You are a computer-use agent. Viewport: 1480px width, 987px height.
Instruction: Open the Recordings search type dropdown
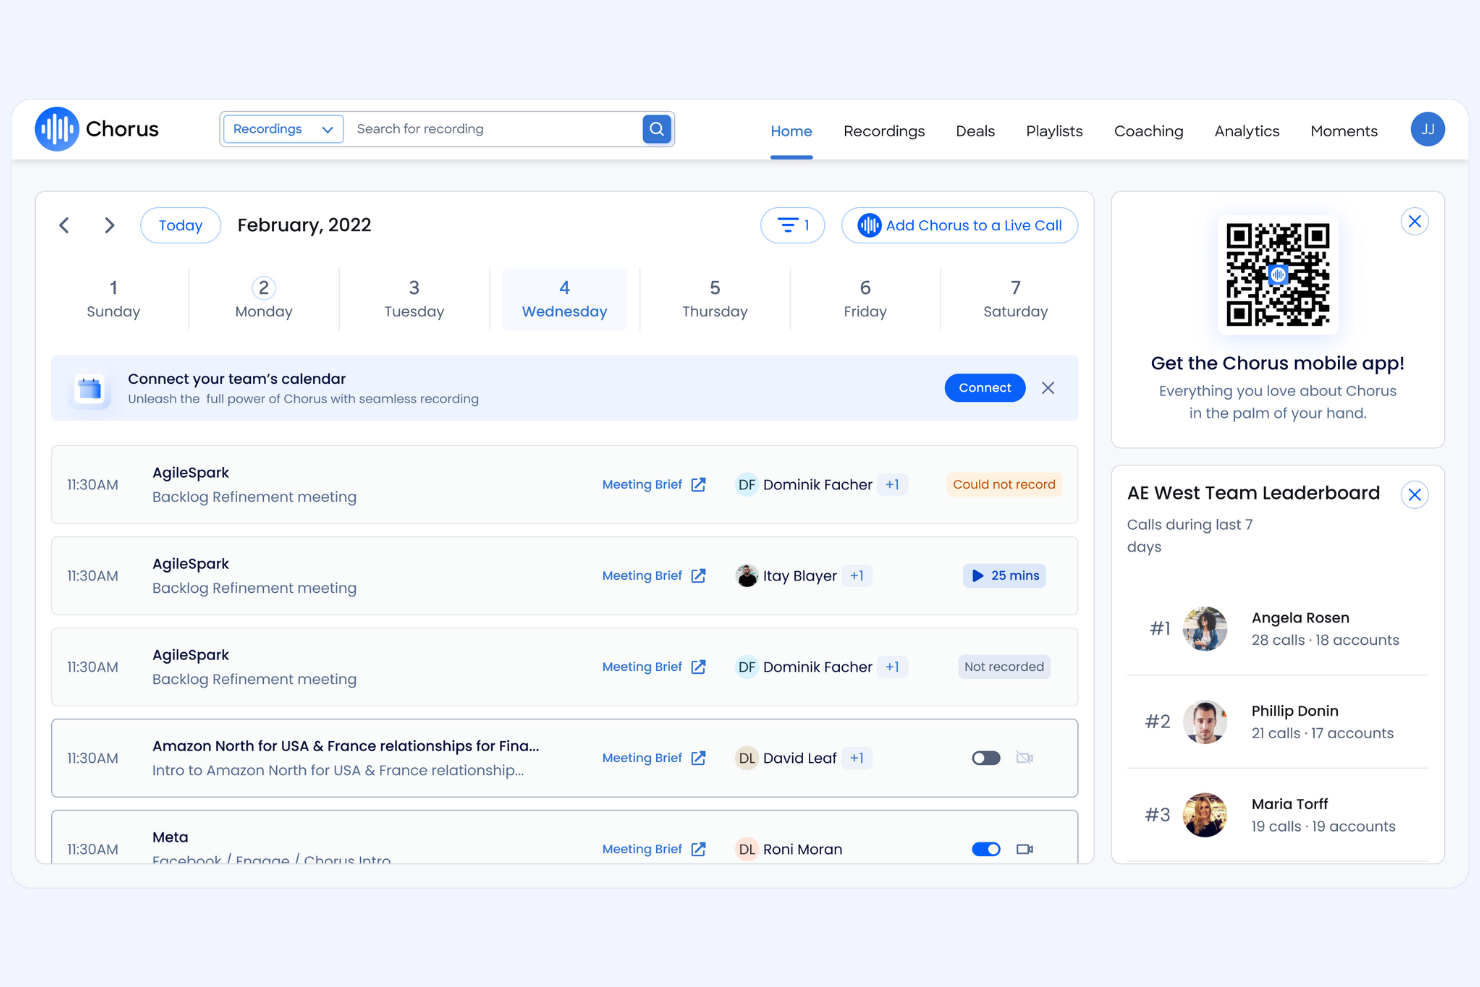pos(283,129)
